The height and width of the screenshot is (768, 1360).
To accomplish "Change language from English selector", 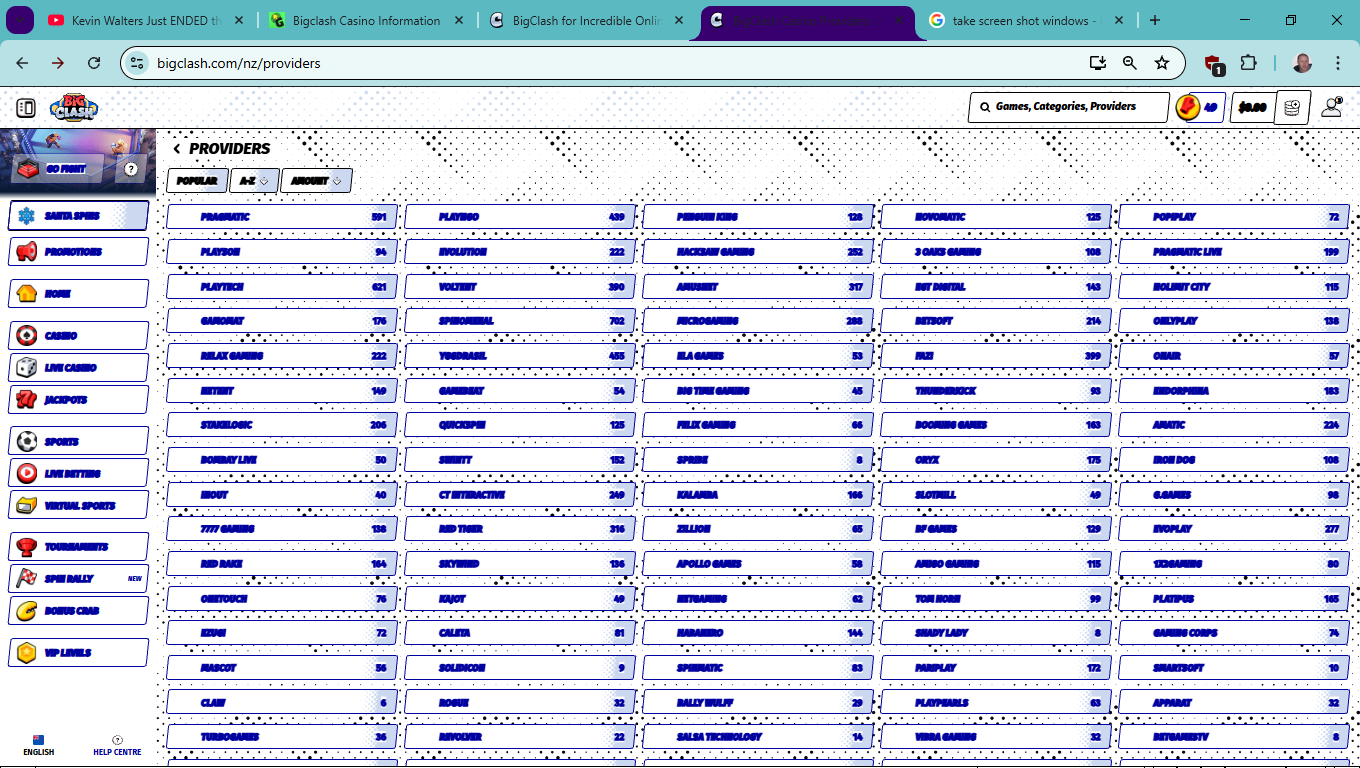I will (39, 746).
